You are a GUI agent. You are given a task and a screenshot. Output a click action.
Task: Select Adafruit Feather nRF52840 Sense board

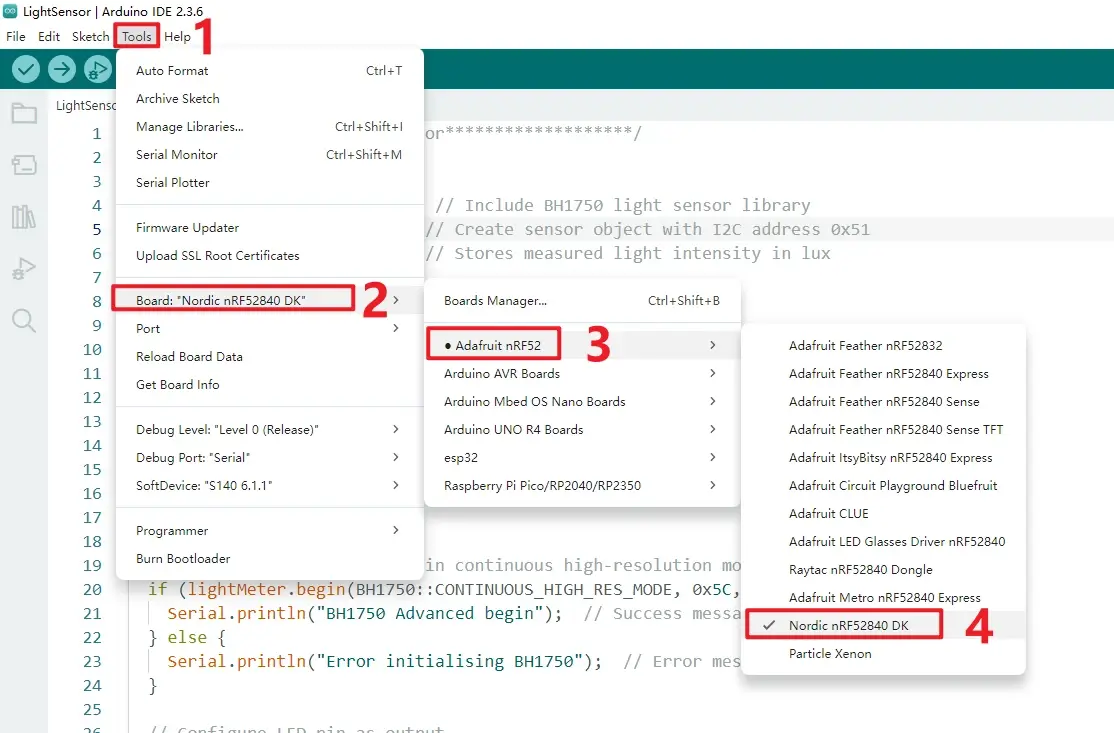click(883, 401)
